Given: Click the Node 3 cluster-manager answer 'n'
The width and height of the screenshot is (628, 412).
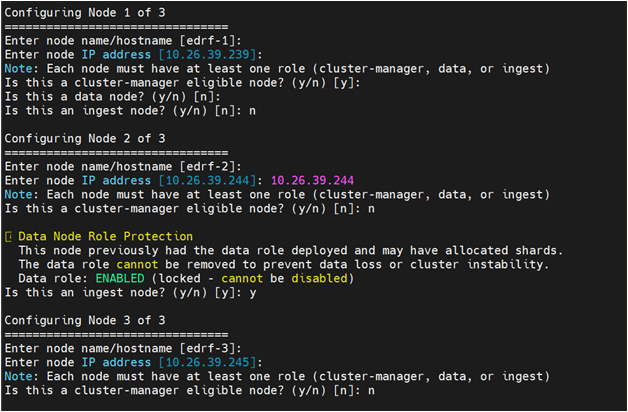Looking at the screenshot, I should (x=371, y=391).
